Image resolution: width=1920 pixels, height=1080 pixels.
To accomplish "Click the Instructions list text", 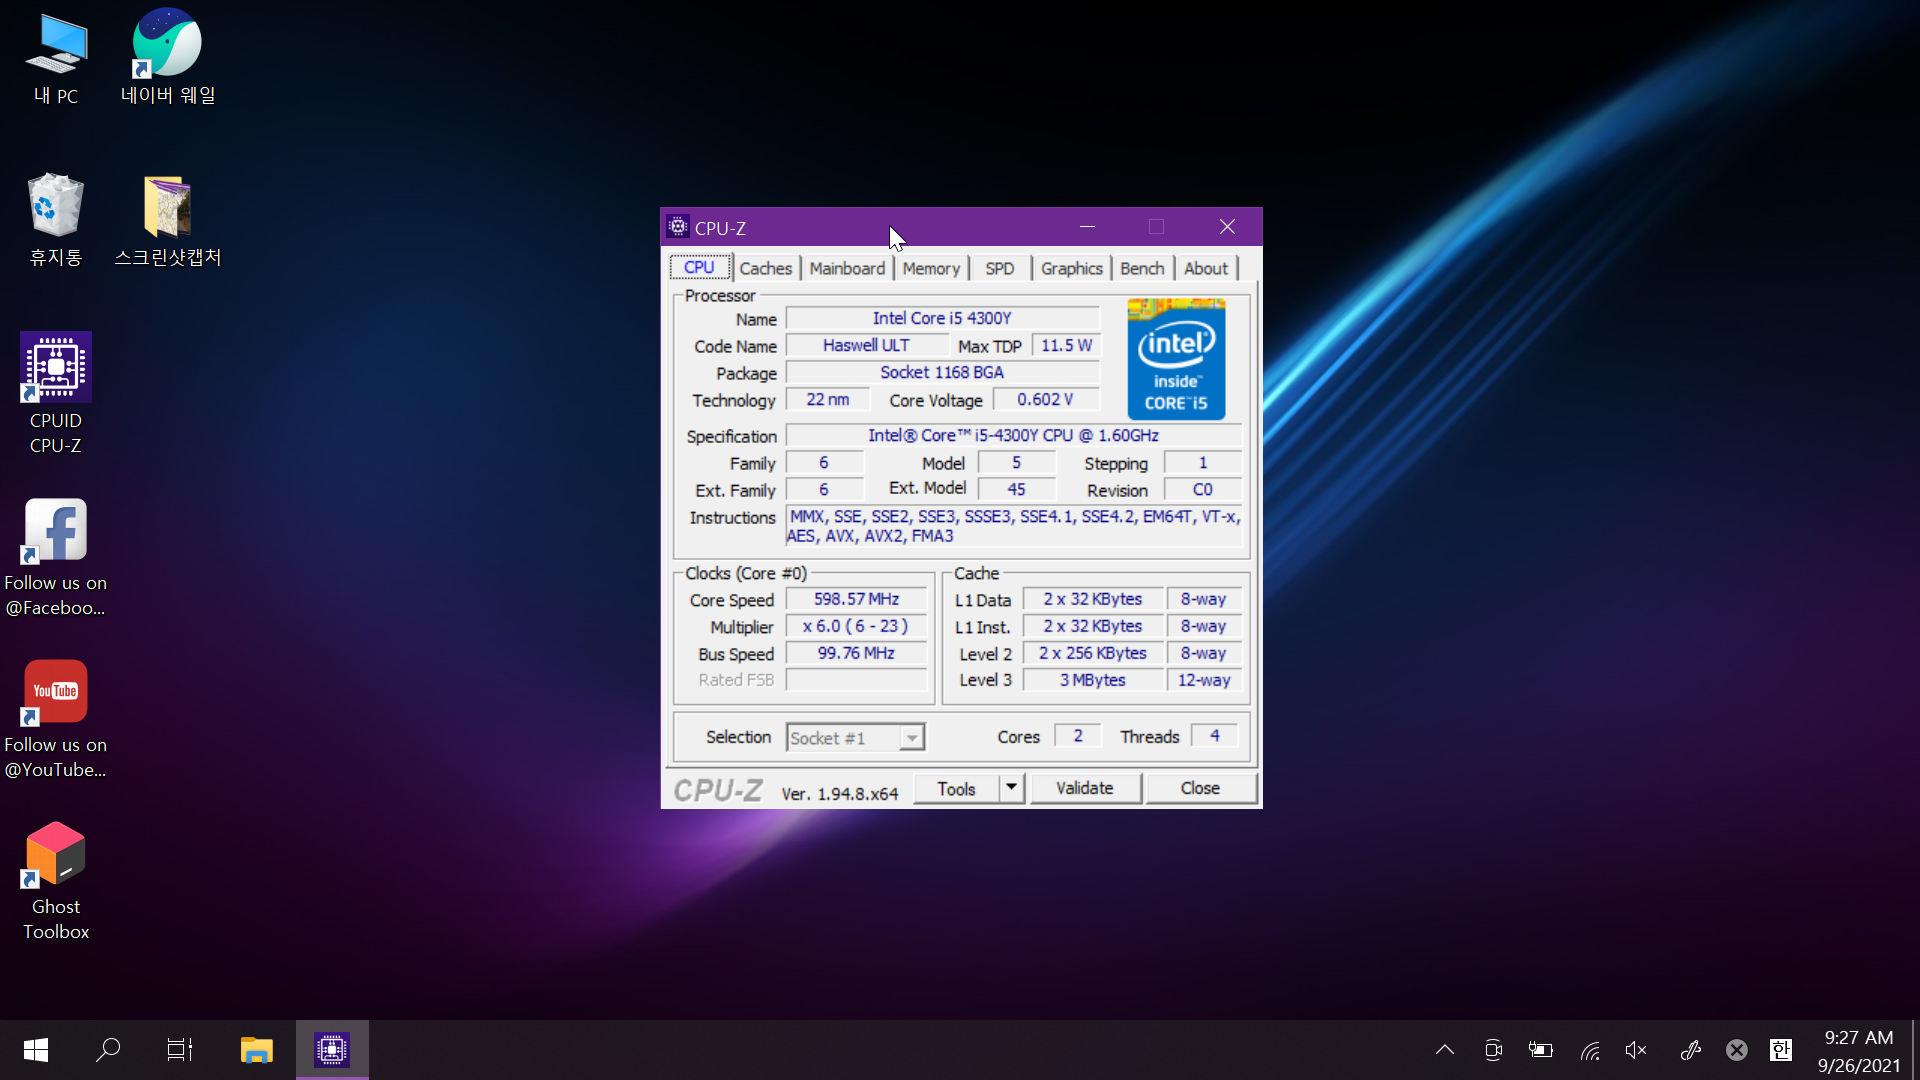I will (x=1014, y=526).
